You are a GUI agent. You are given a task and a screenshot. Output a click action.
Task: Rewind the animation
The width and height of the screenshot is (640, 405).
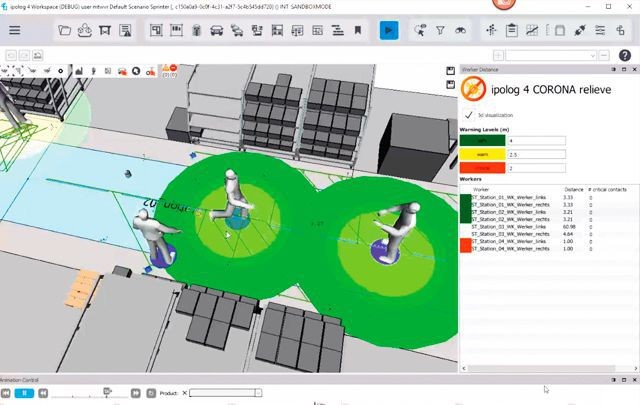(43, 393)
